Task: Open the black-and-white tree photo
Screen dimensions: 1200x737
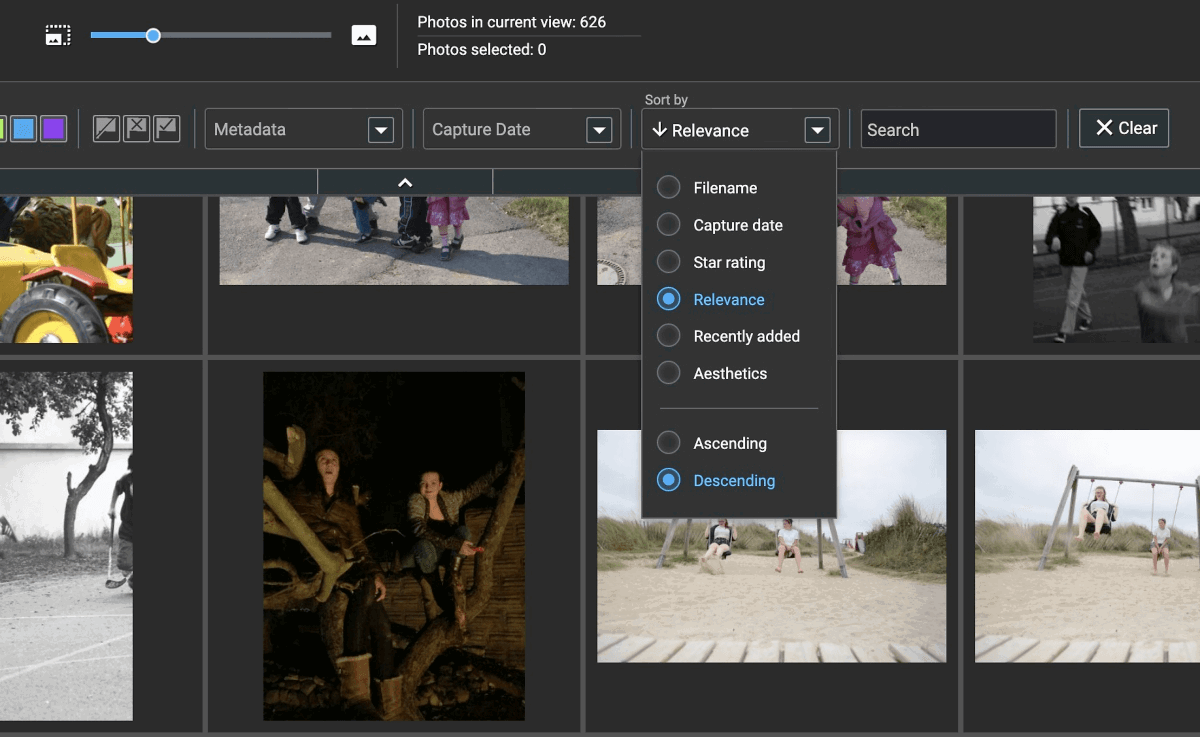Action: point(66,546)
